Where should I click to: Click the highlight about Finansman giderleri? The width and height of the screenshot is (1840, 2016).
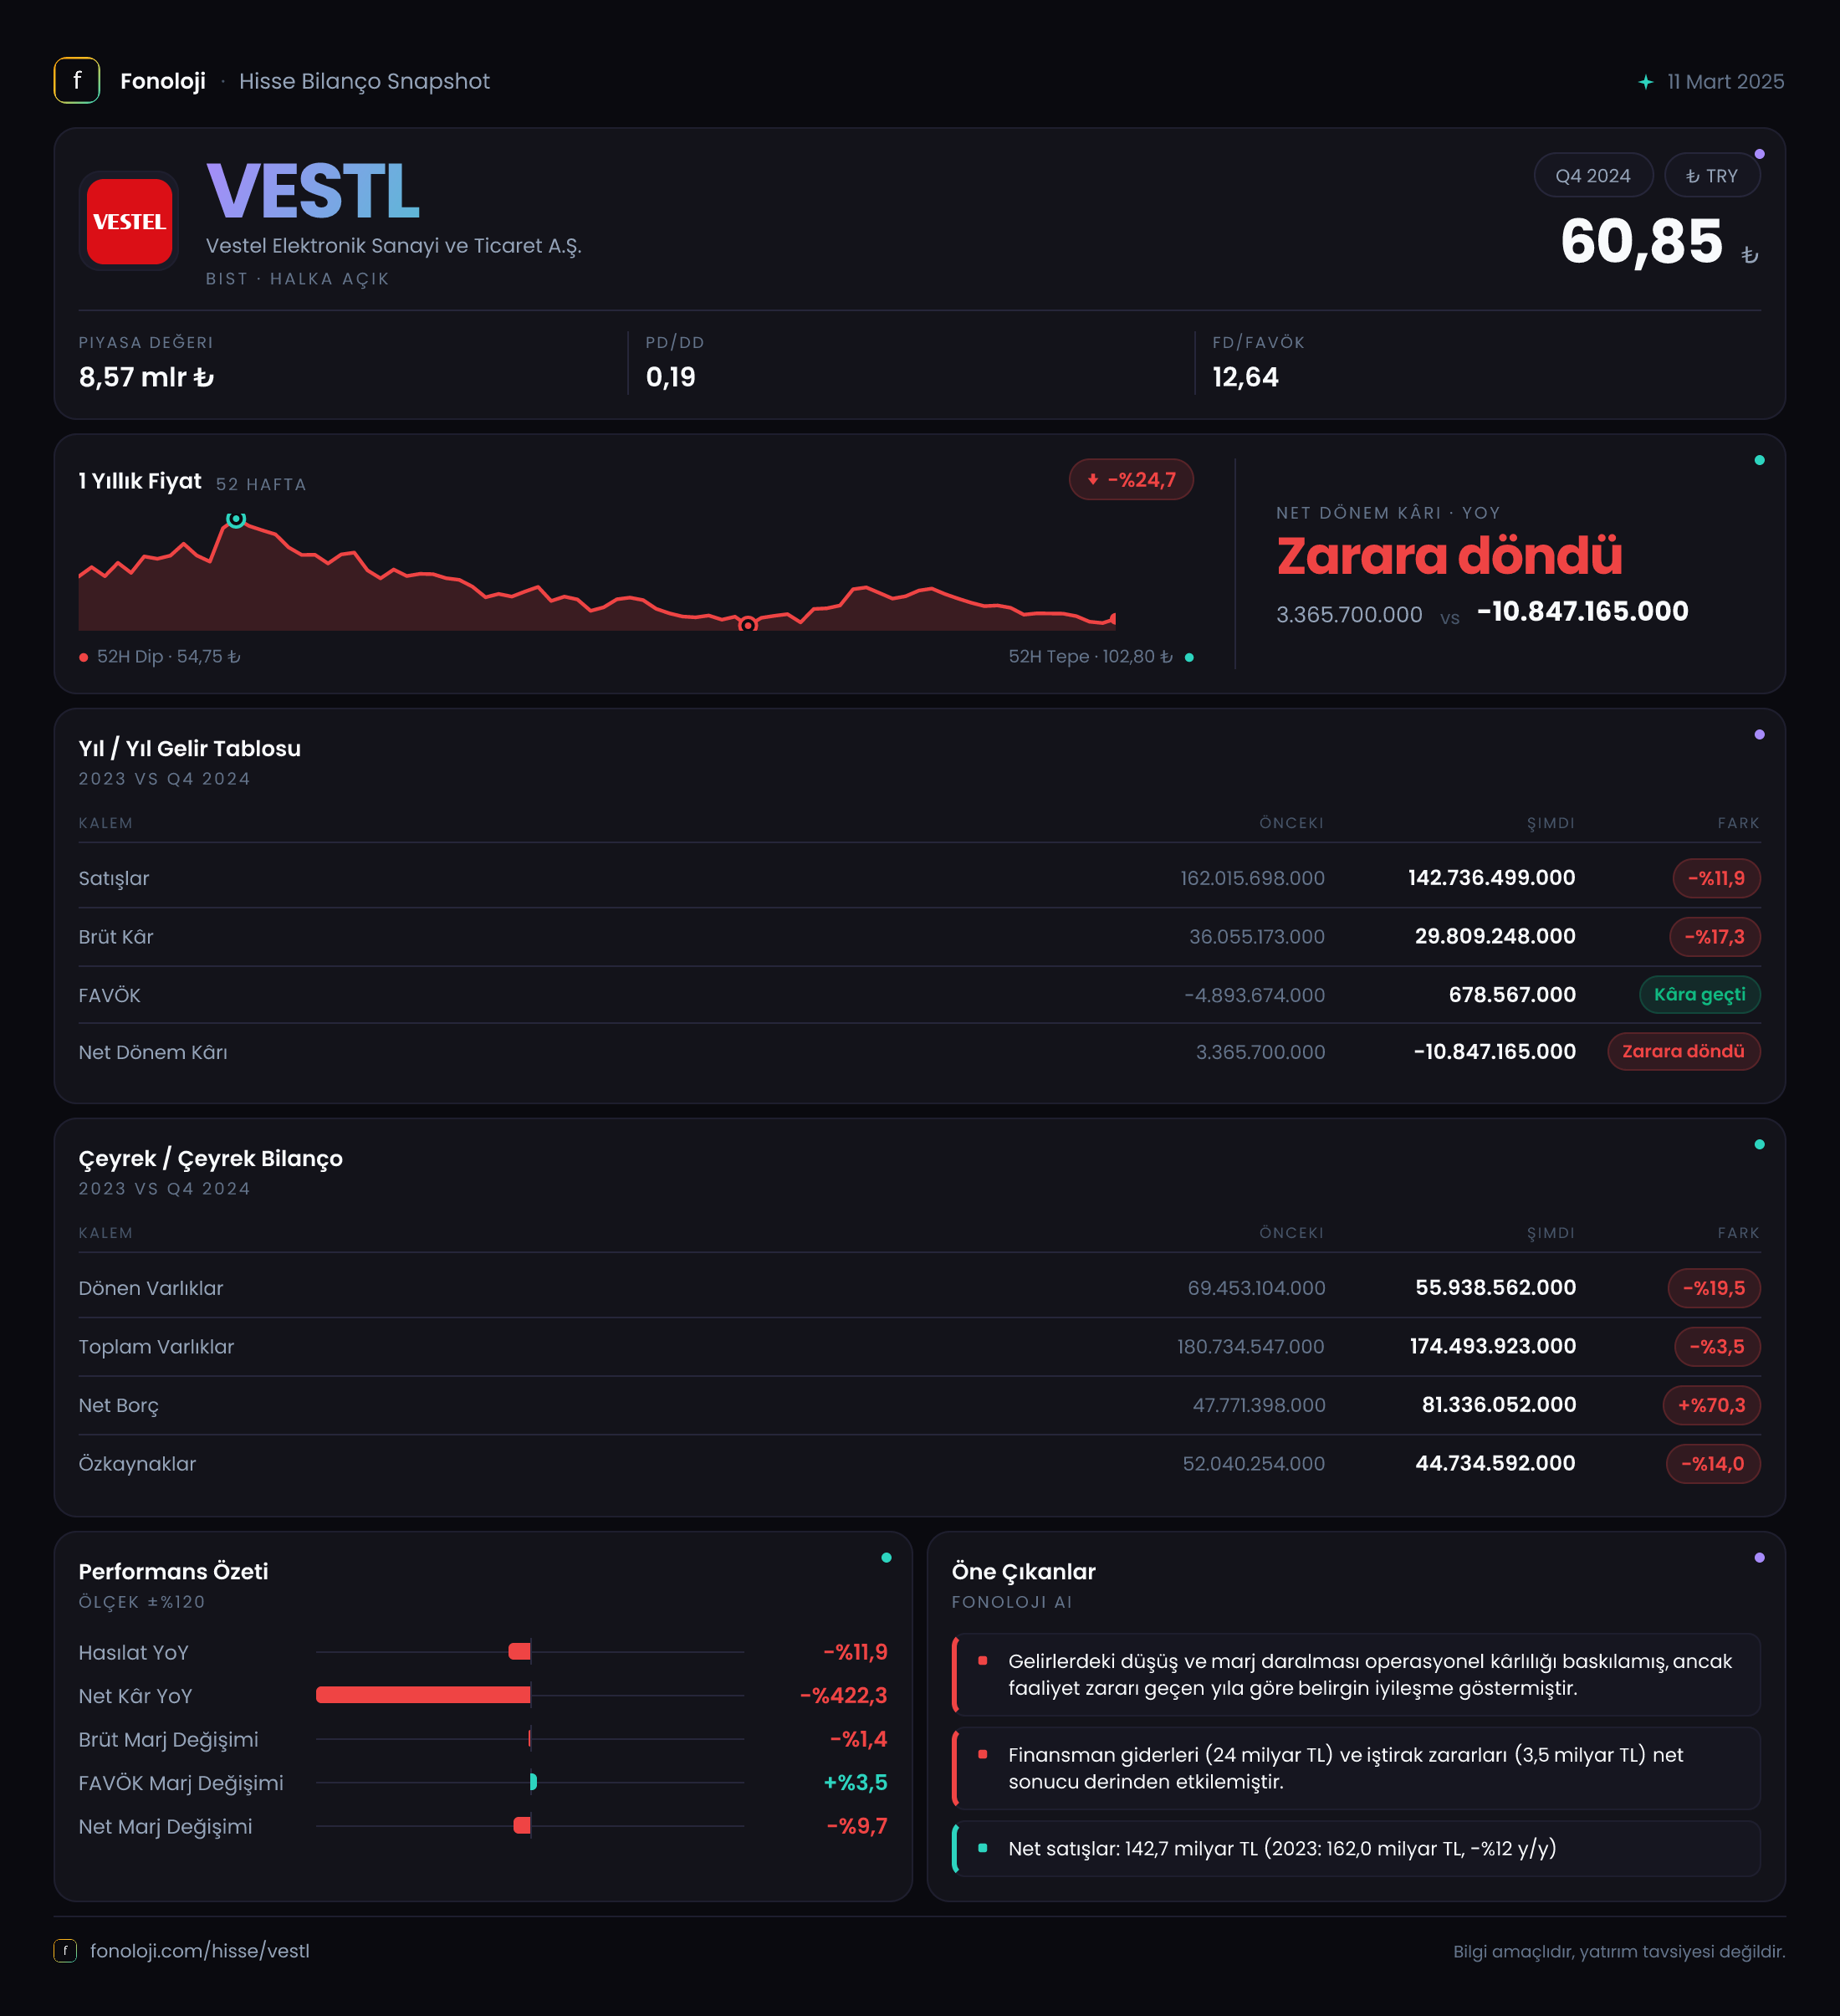1356,1768
